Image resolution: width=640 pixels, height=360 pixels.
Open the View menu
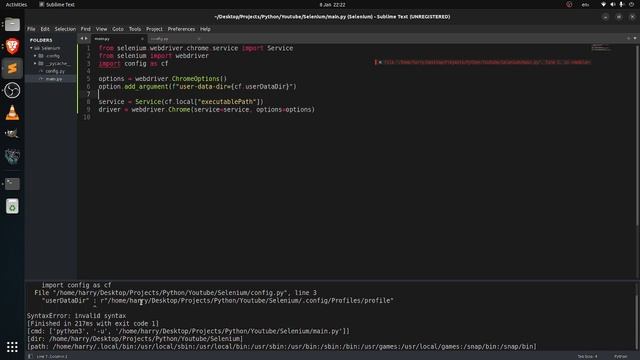coord(101,29)
